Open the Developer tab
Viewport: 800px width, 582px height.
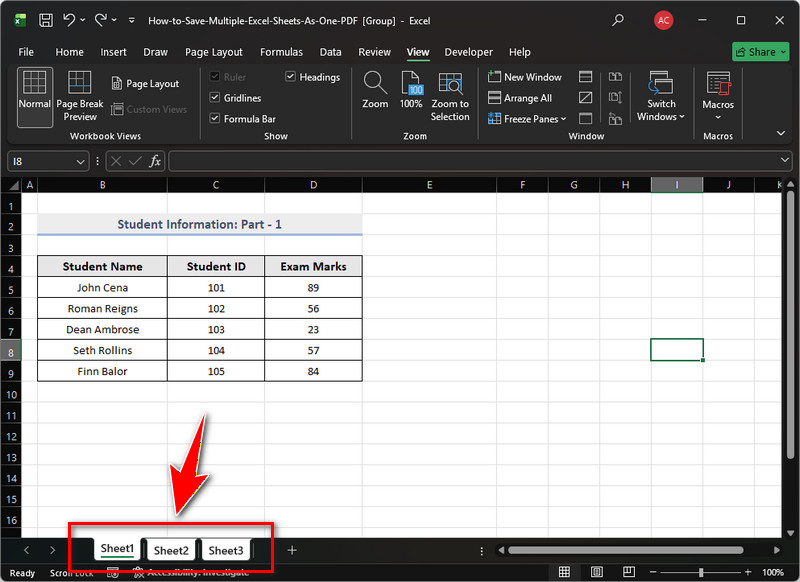(x=468, y=52)
